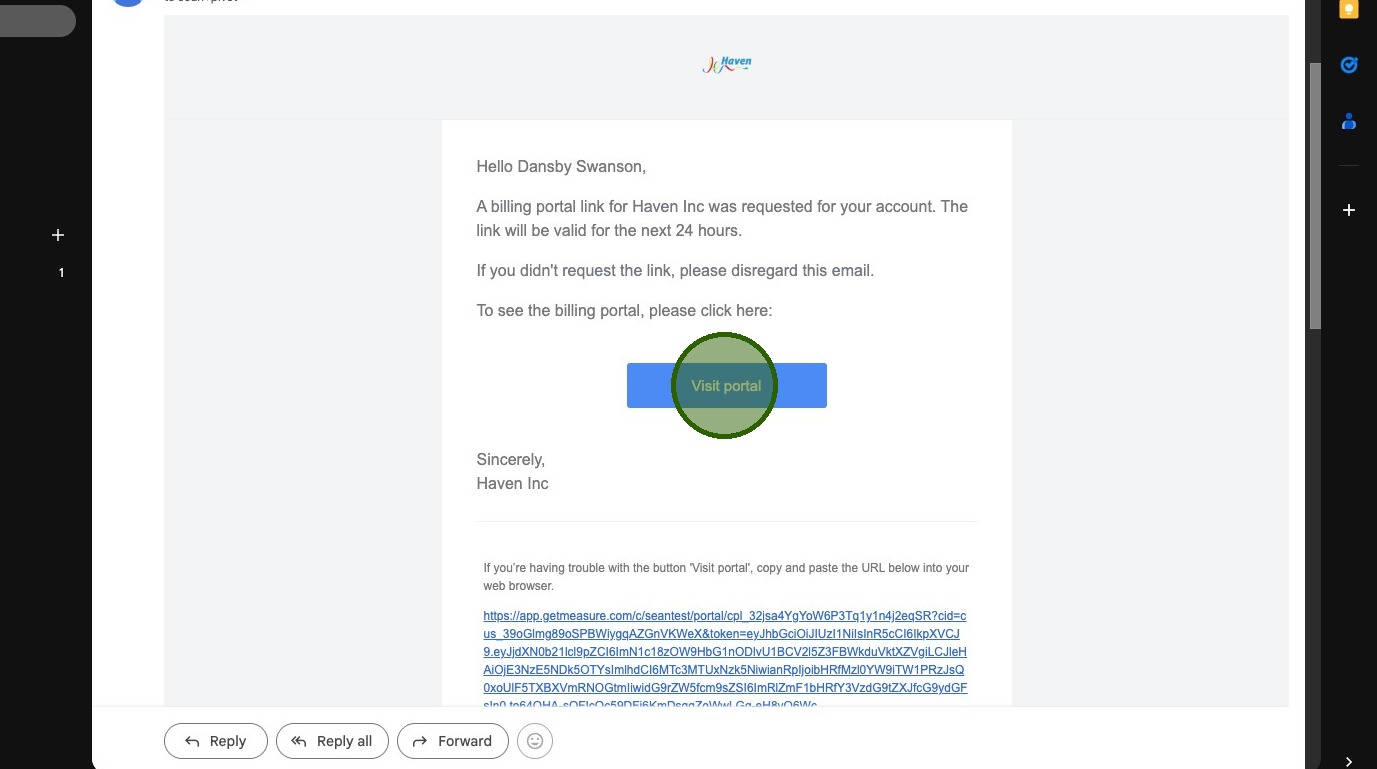
Task: Click the plus icon in left sidebar
Action: 58,235
